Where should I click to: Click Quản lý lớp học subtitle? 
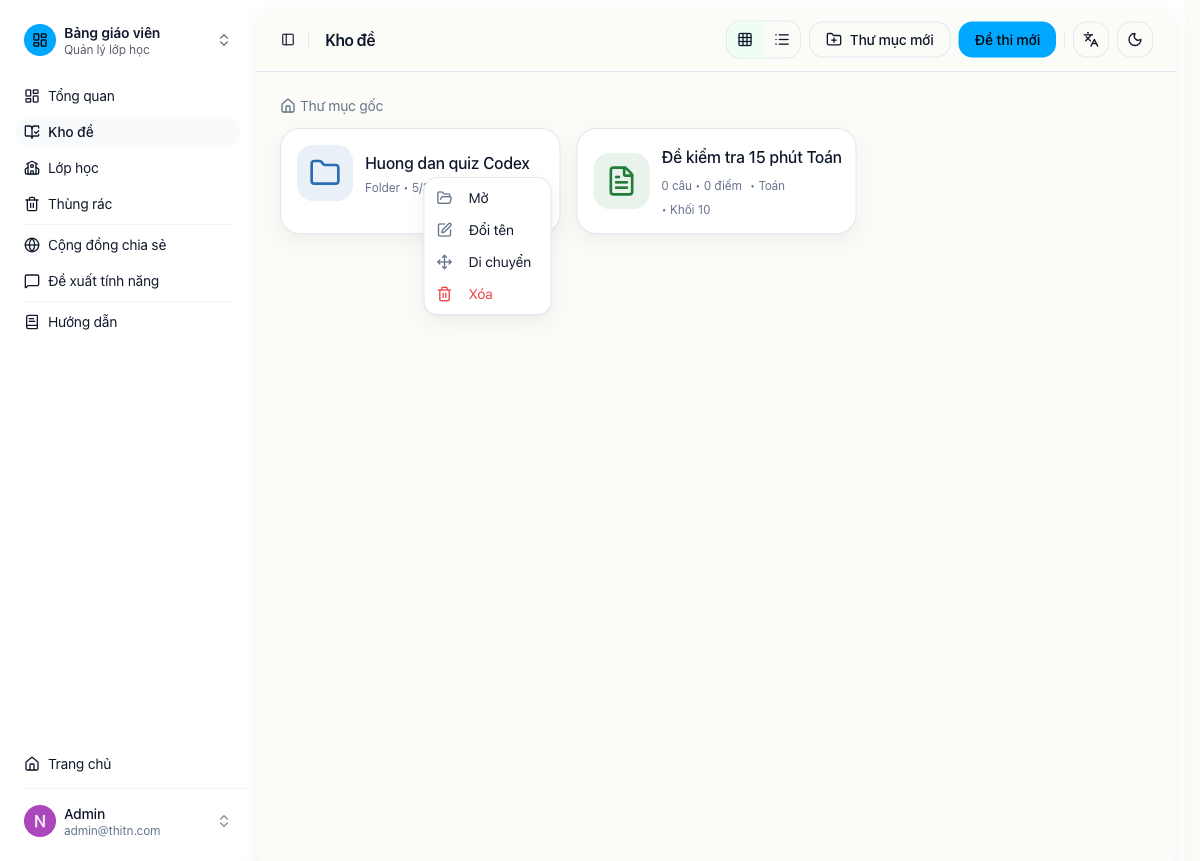107,50
